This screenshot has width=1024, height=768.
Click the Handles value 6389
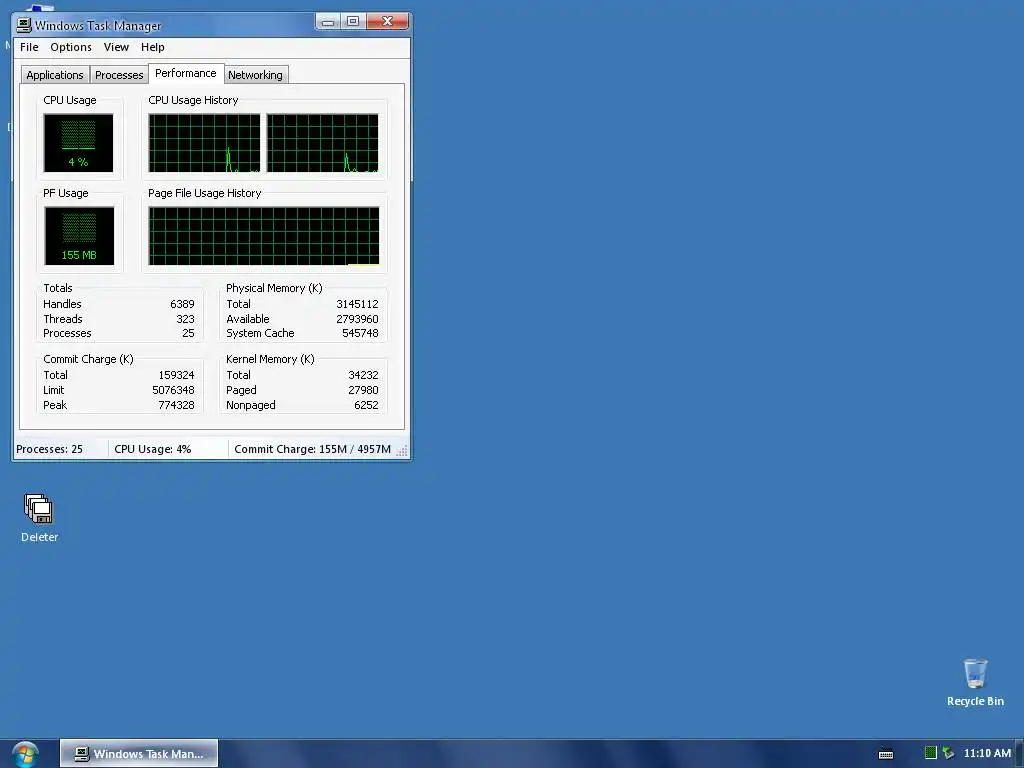182,304
